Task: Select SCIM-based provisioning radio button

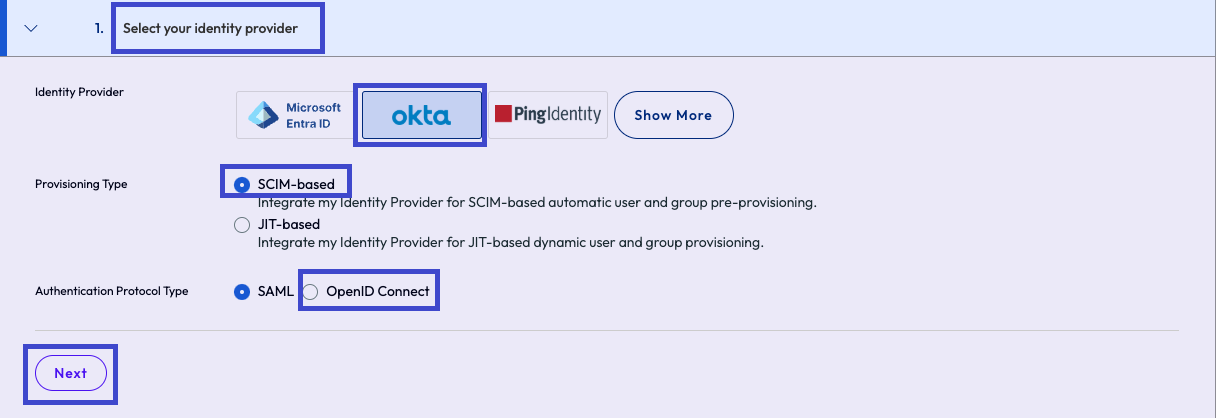Action: pos(241,184)
